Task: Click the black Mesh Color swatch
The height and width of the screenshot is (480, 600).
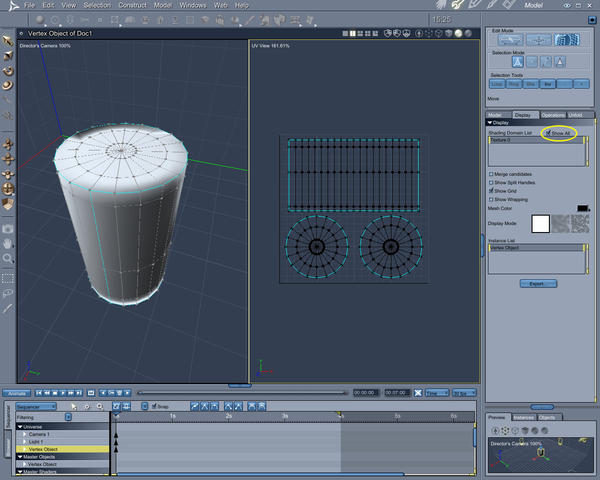Action: click(x=583, y=208)
